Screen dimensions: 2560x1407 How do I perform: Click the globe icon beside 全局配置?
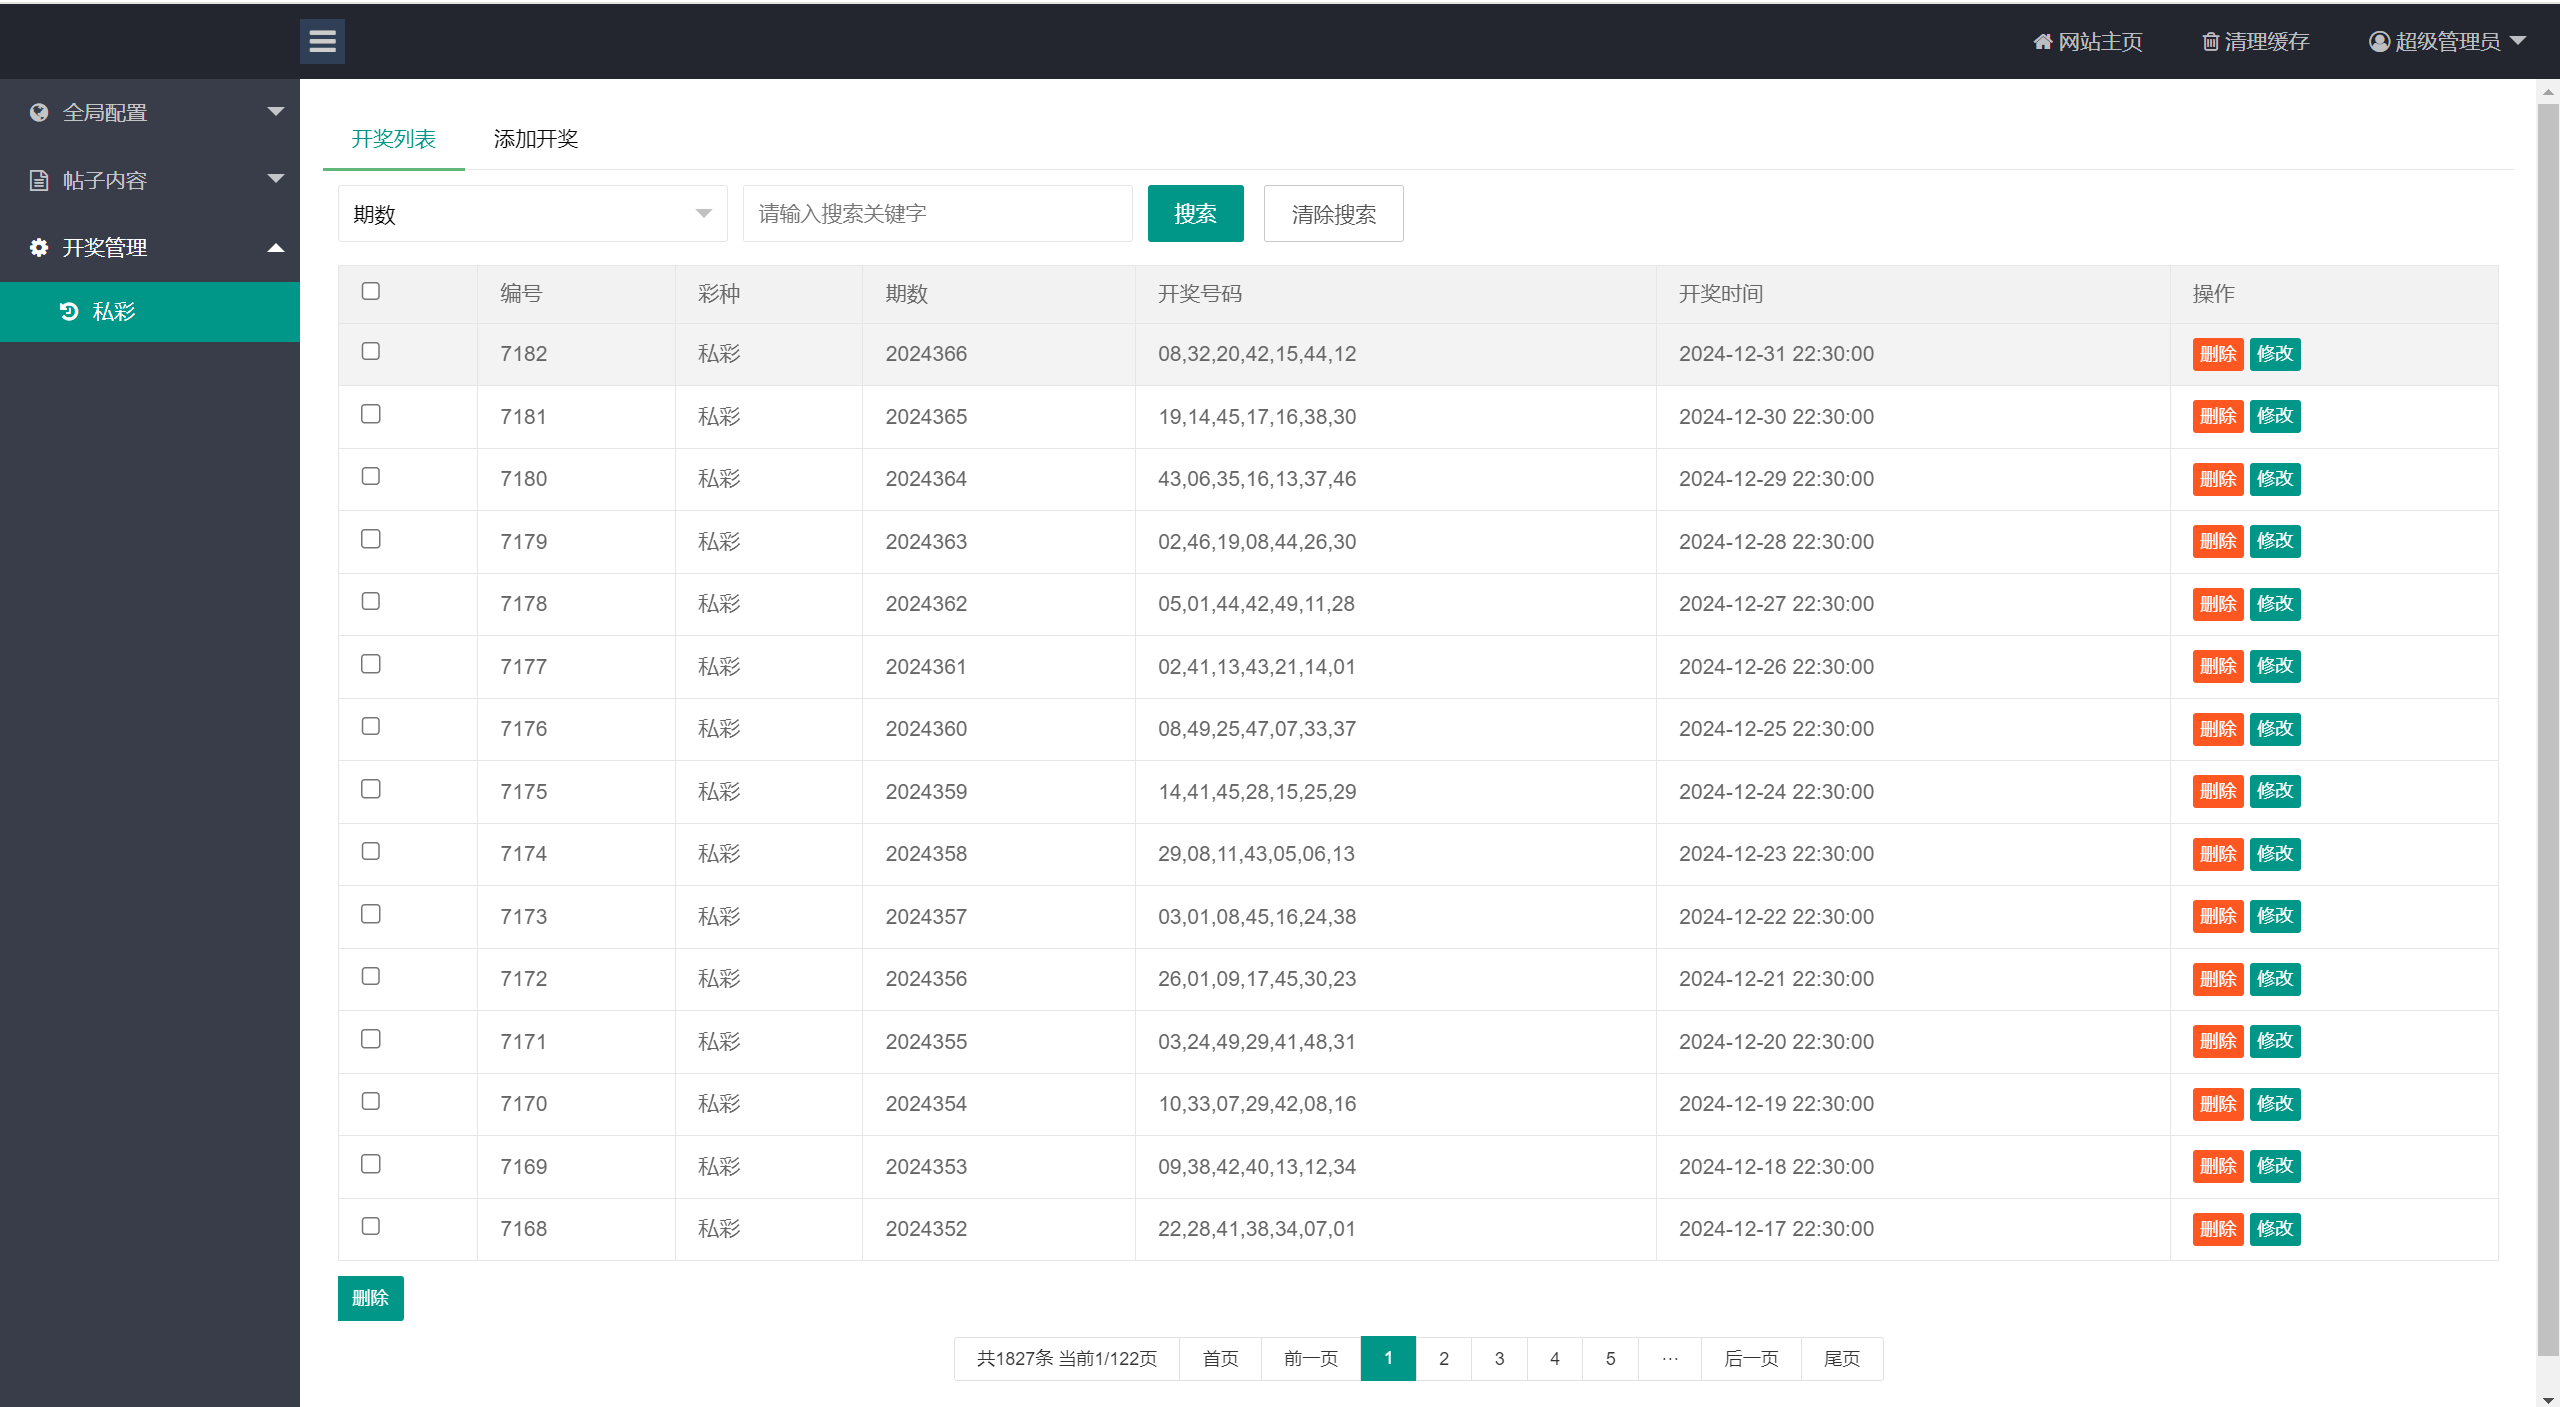pyautogui.click(x=39, y=113)
